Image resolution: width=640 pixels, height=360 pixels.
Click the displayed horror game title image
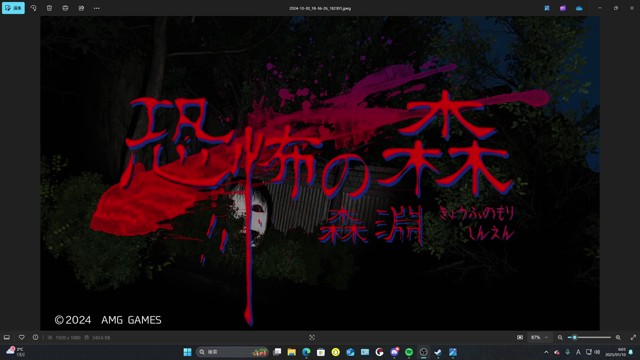click(x=320, y=173)
